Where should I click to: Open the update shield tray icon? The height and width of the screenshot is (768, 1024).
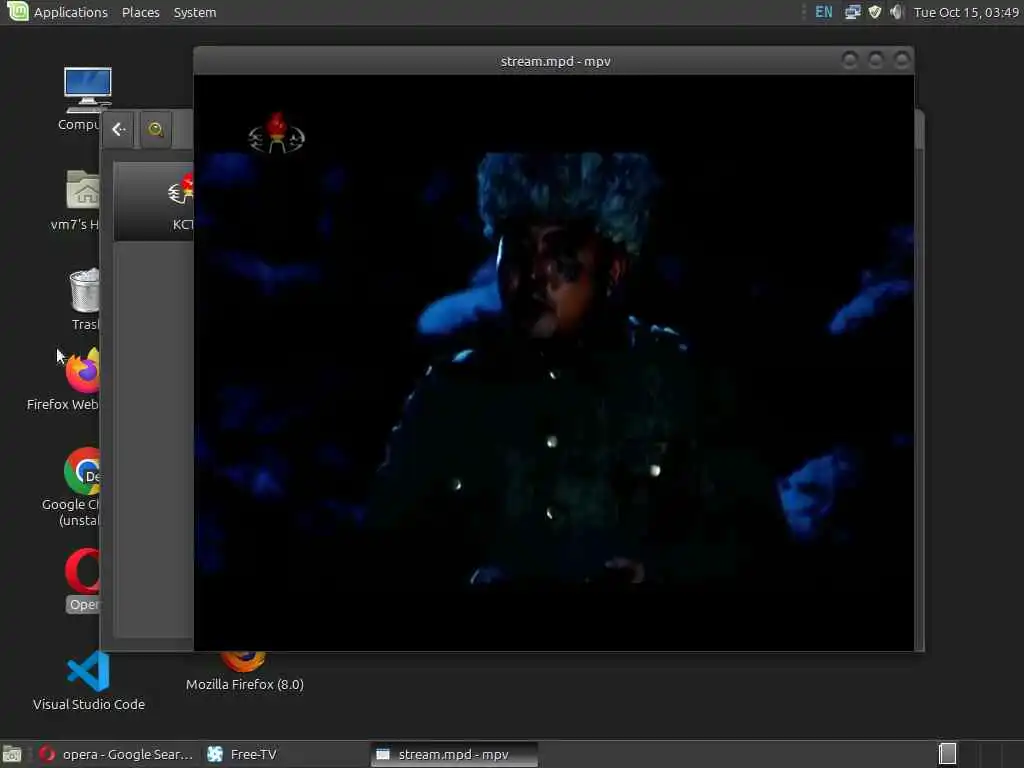pyautogui.click(x=874, y=12)
